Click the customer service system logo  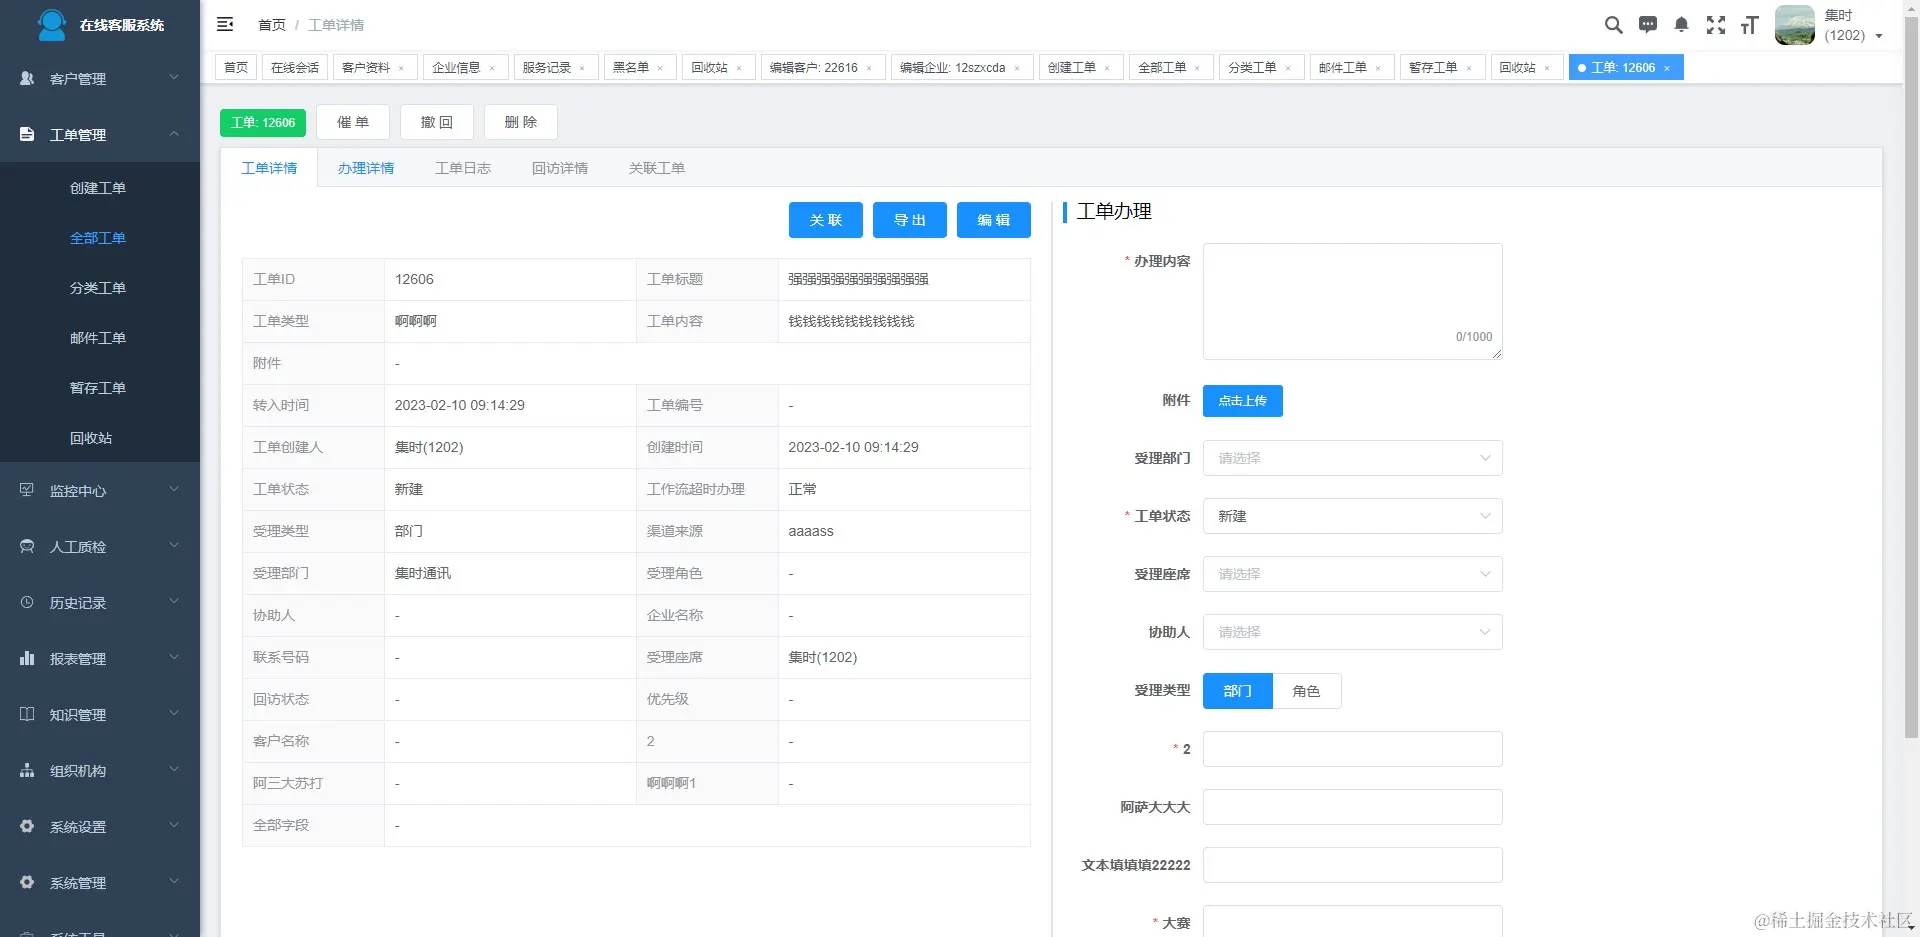(51, 24)
